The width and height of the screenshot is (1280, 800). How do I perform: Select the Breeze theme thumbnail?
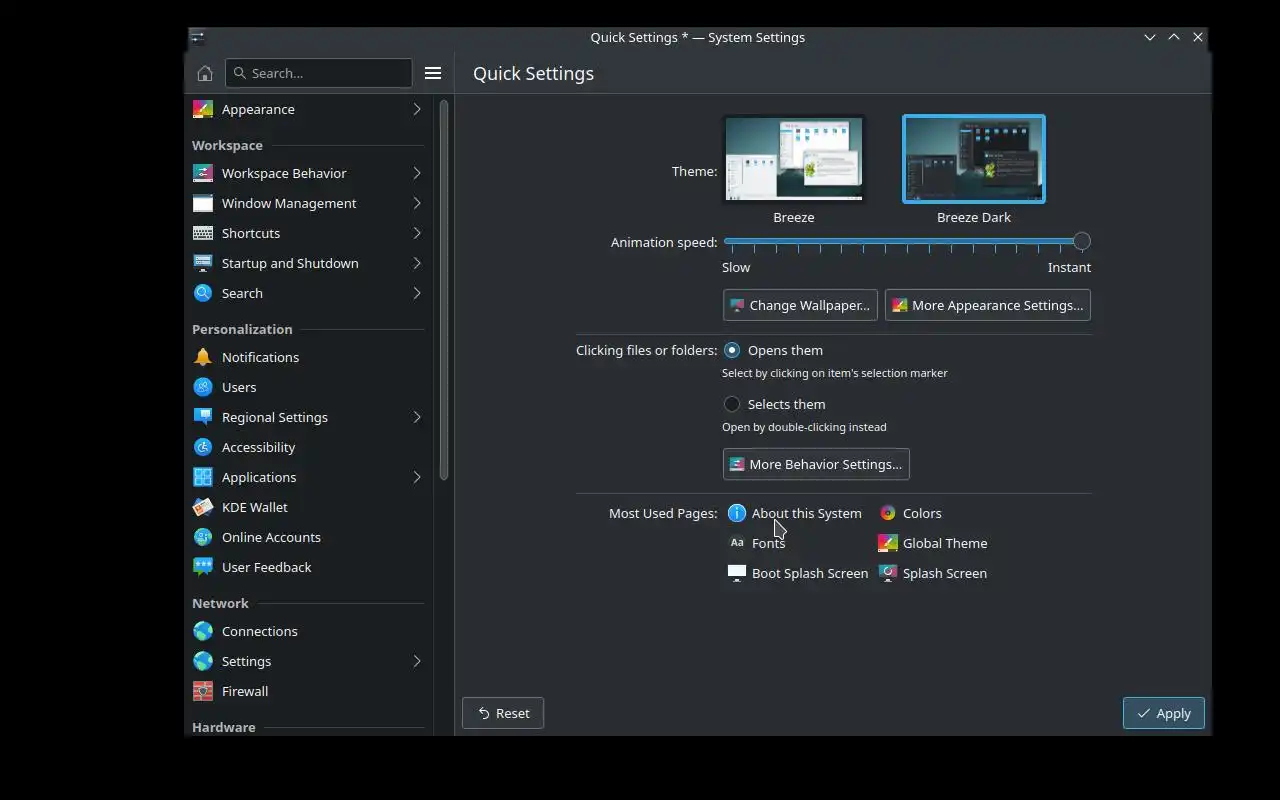click(794, 159)
